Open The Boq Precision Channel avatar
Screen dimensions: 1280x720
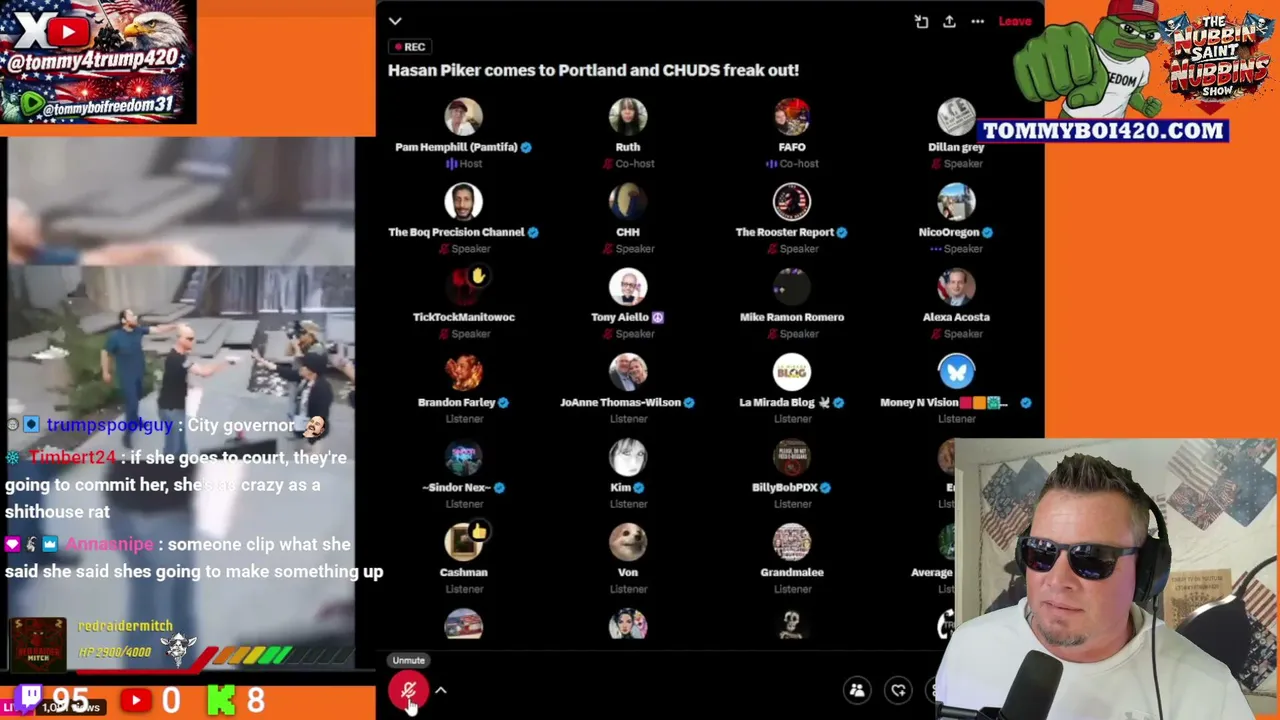(463, 202)
